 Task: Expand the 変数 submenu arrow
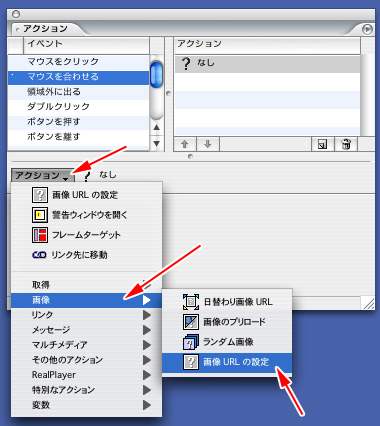tap(147, 405)
